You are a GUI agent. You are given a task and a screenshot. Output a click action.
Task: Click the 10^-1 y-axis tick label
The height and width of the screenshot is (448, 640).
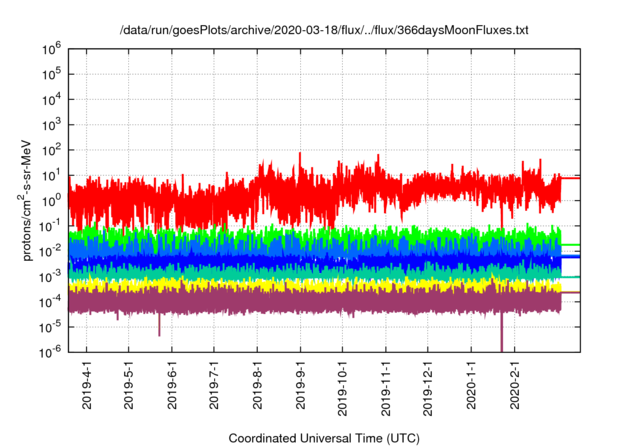click(51, 226)
